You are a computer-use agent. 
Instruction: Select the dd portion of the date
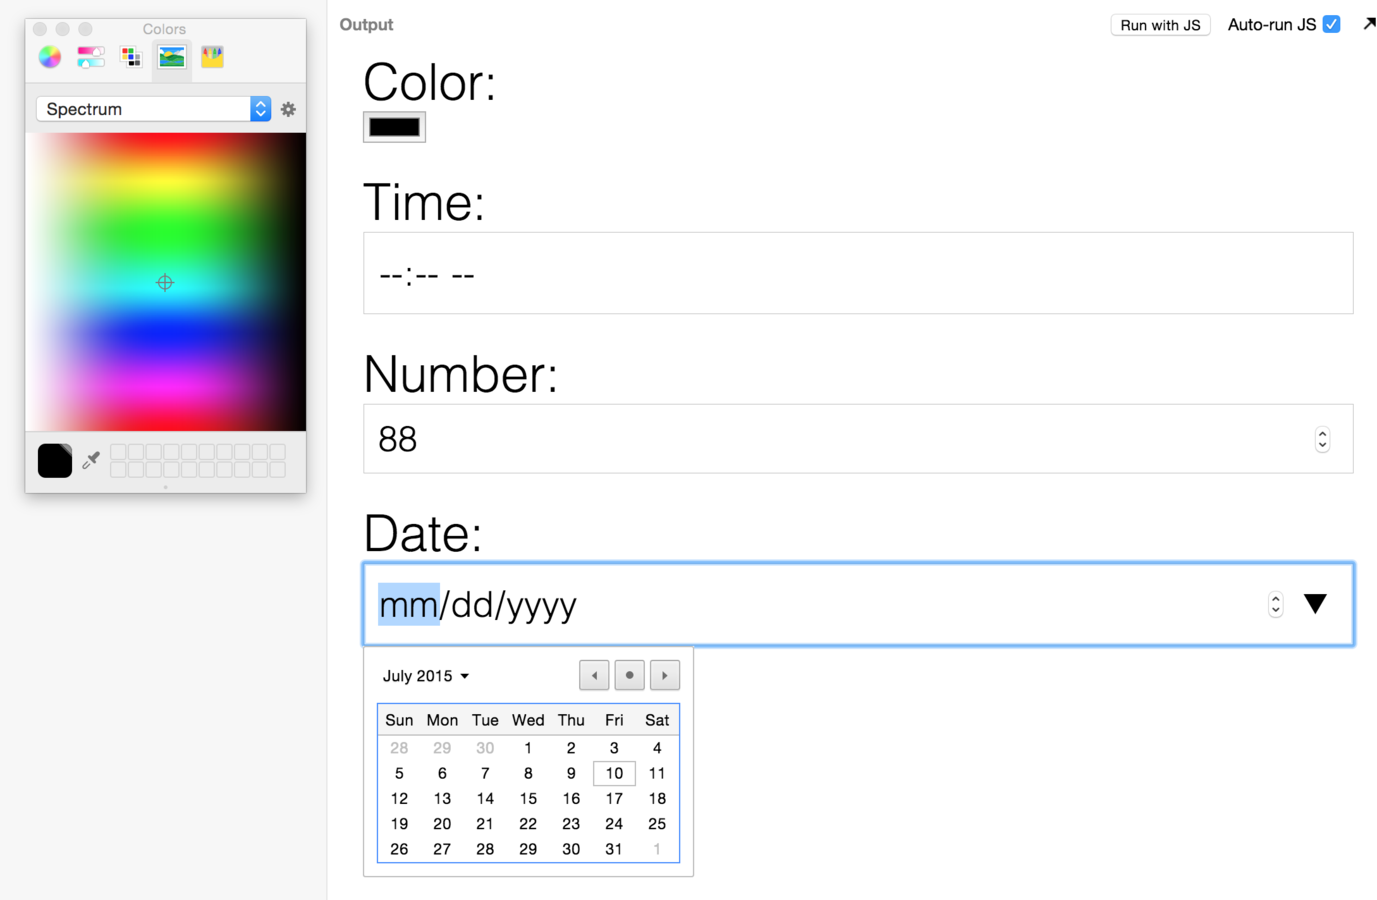coord(473,605)
